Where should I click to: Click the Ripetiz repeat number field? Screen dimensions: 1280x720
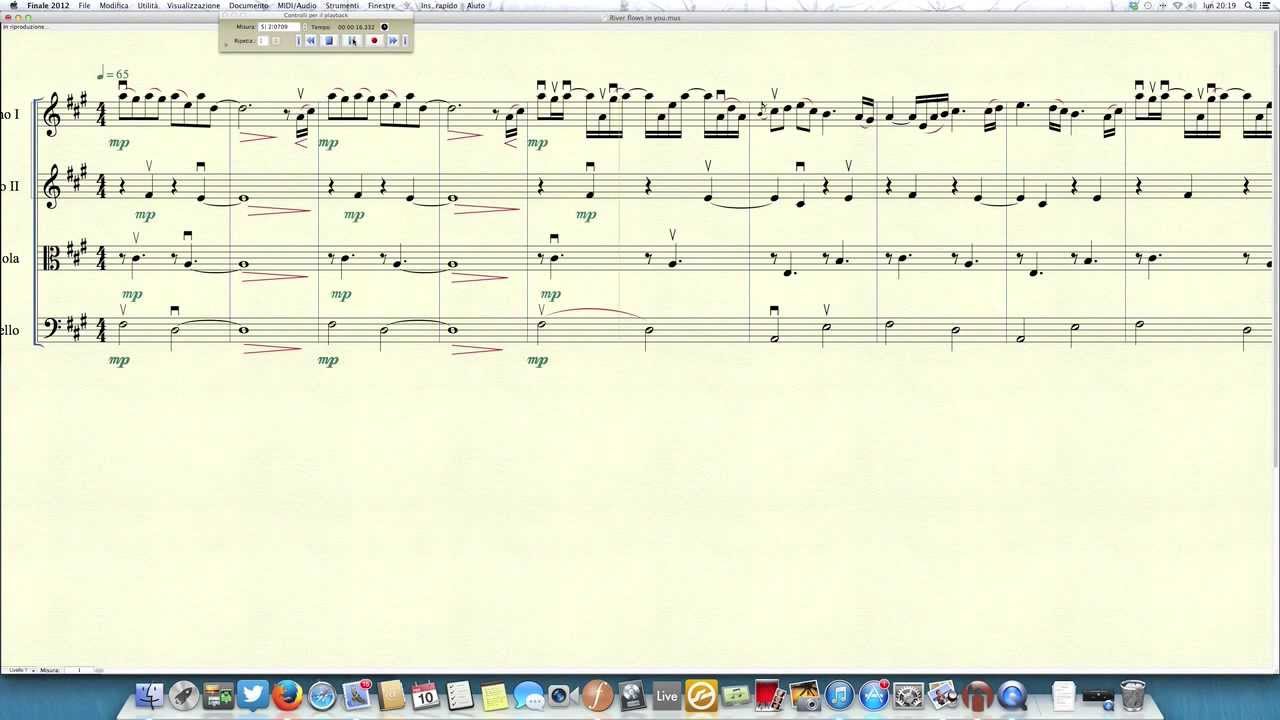(x=262, y=40)
